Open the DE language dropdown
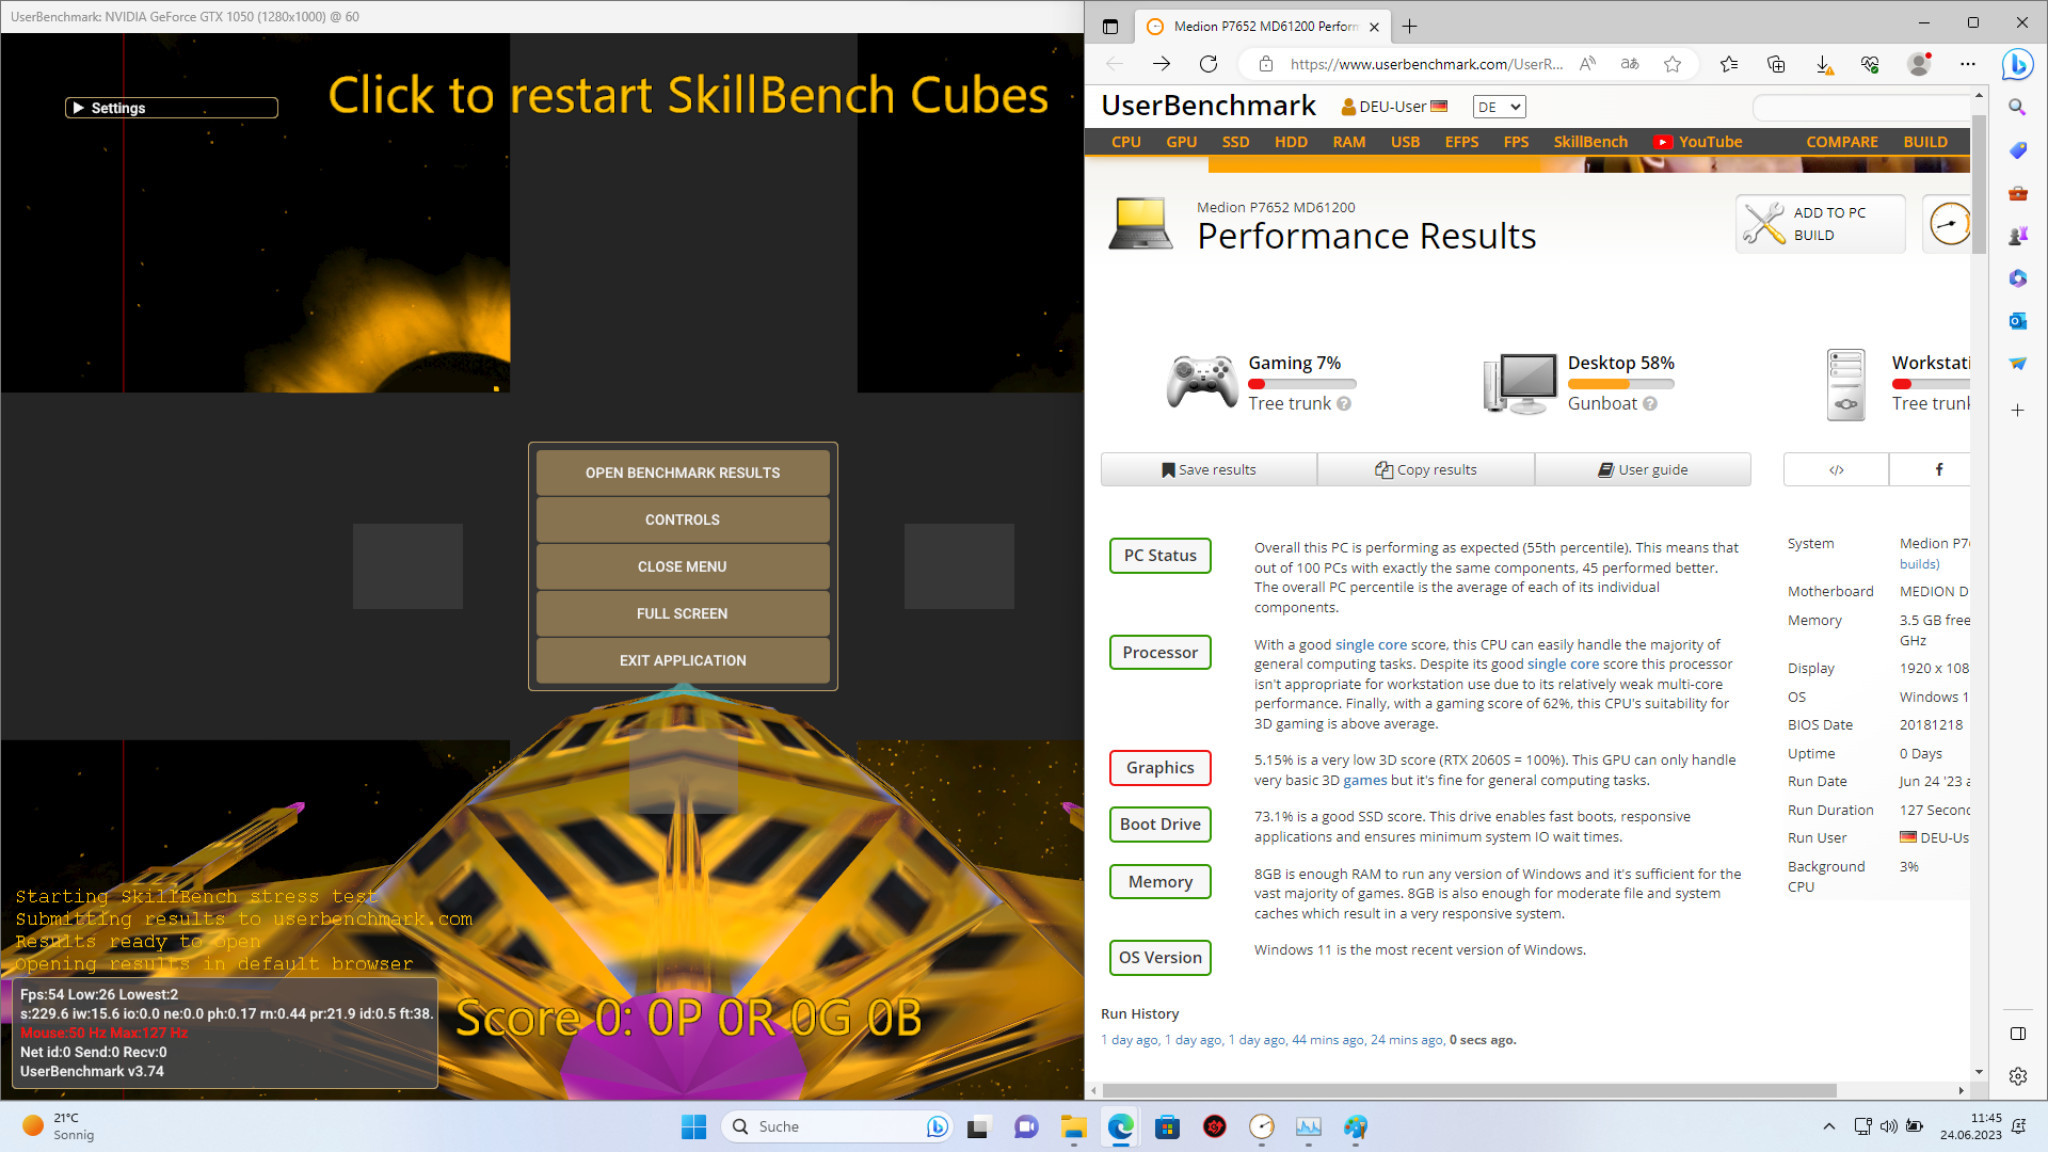This screenshot has height=1152, width=2048. (x=1498, y=107)
